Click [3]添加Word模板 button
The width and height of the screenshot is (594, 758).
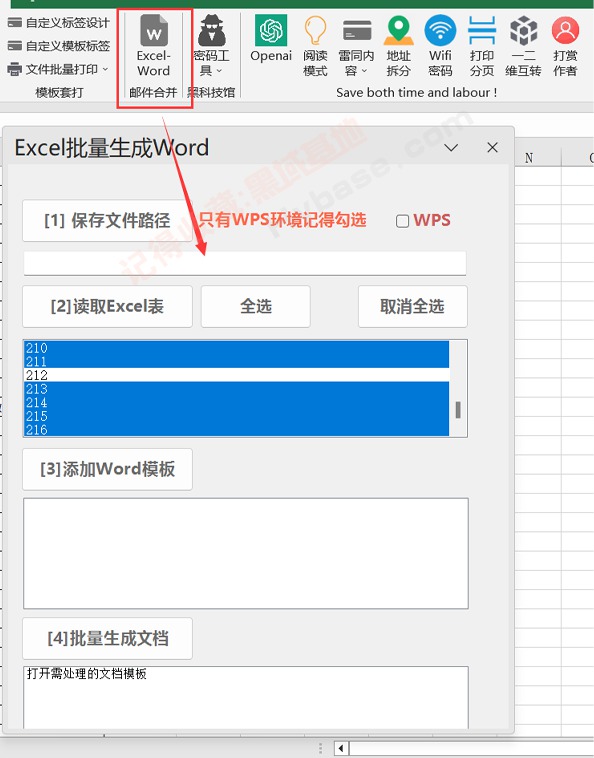pos(107,469)
